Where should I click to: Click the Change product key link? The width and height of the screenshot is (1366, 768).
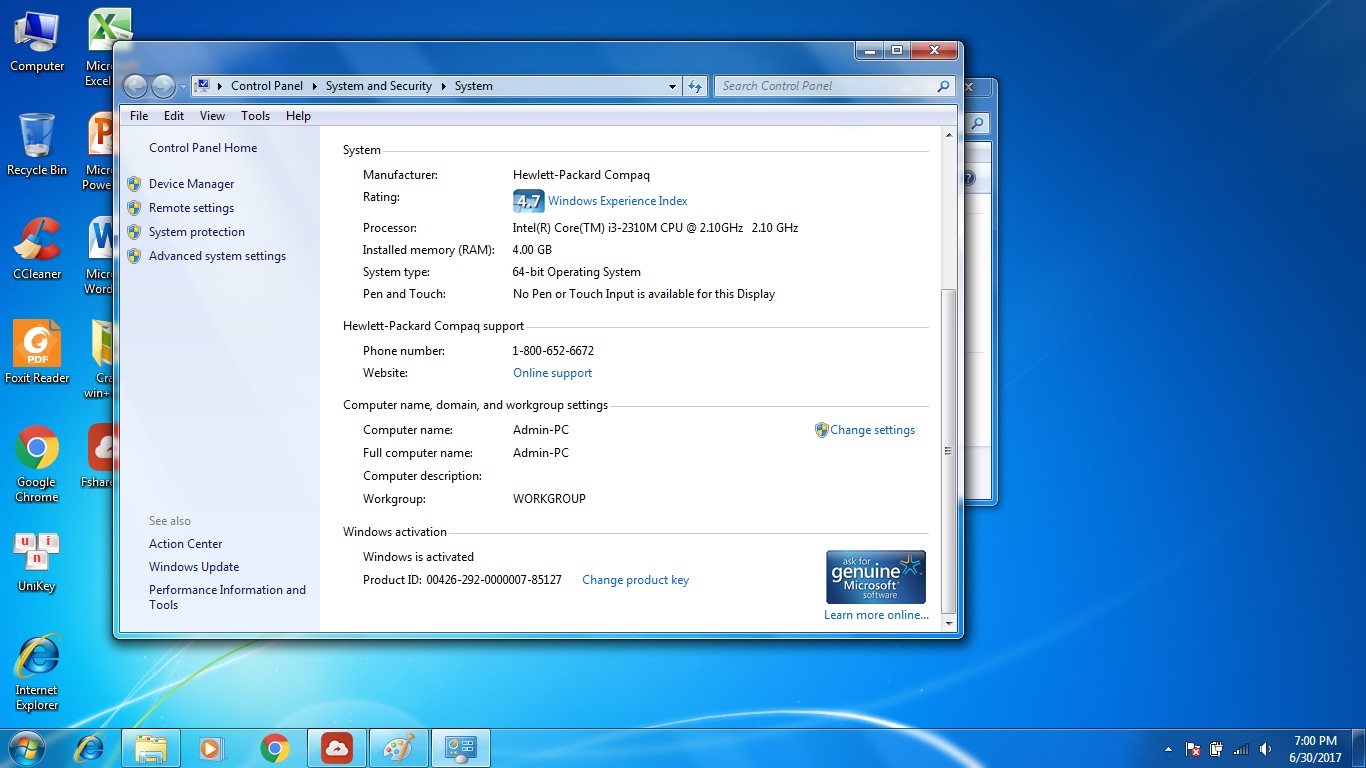pyautogui.click(x=635, y=580)
